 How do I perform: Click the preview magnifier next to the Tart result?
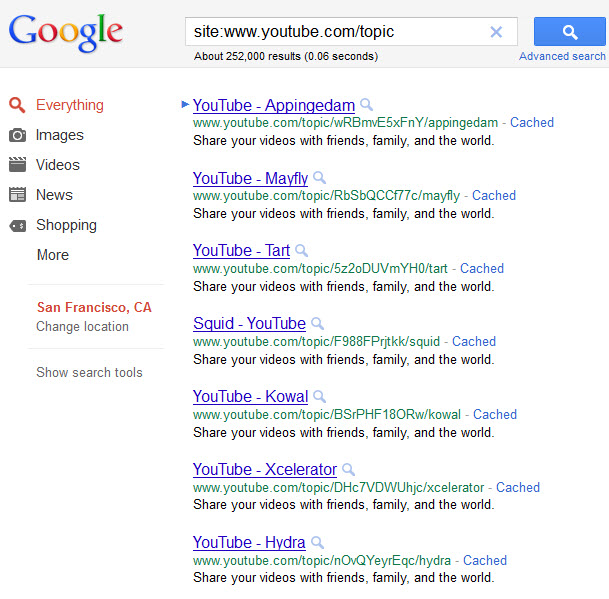[301, 250]
